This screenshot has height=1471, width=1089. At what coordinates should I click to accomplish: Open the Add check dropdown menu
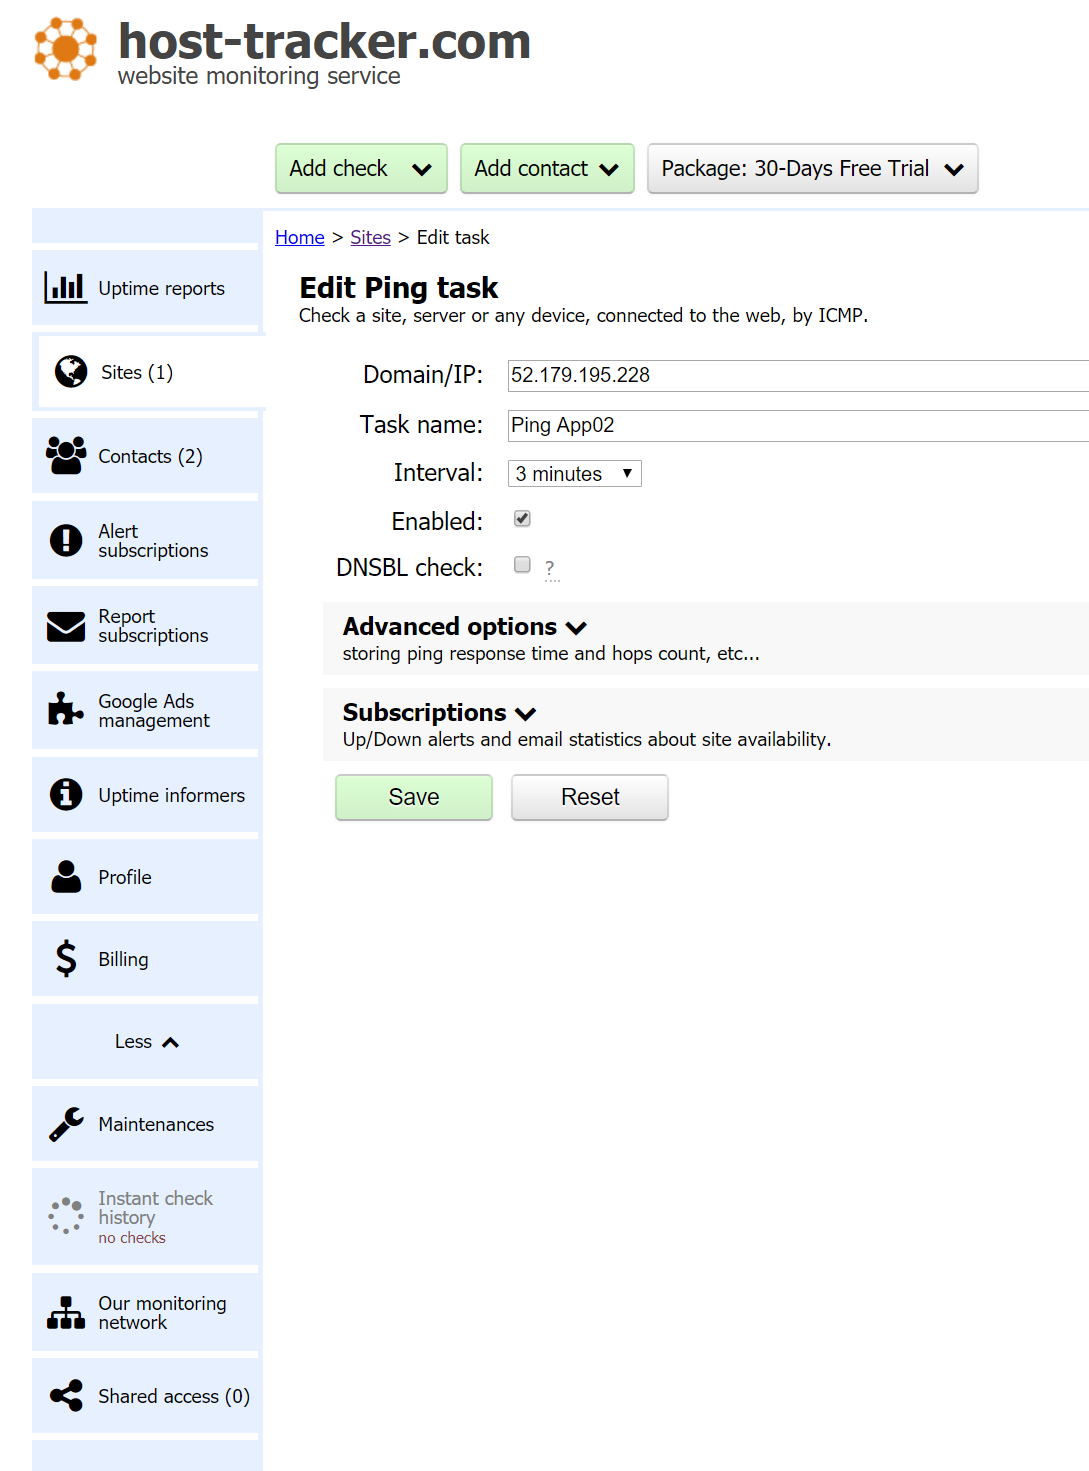[361, 168]
